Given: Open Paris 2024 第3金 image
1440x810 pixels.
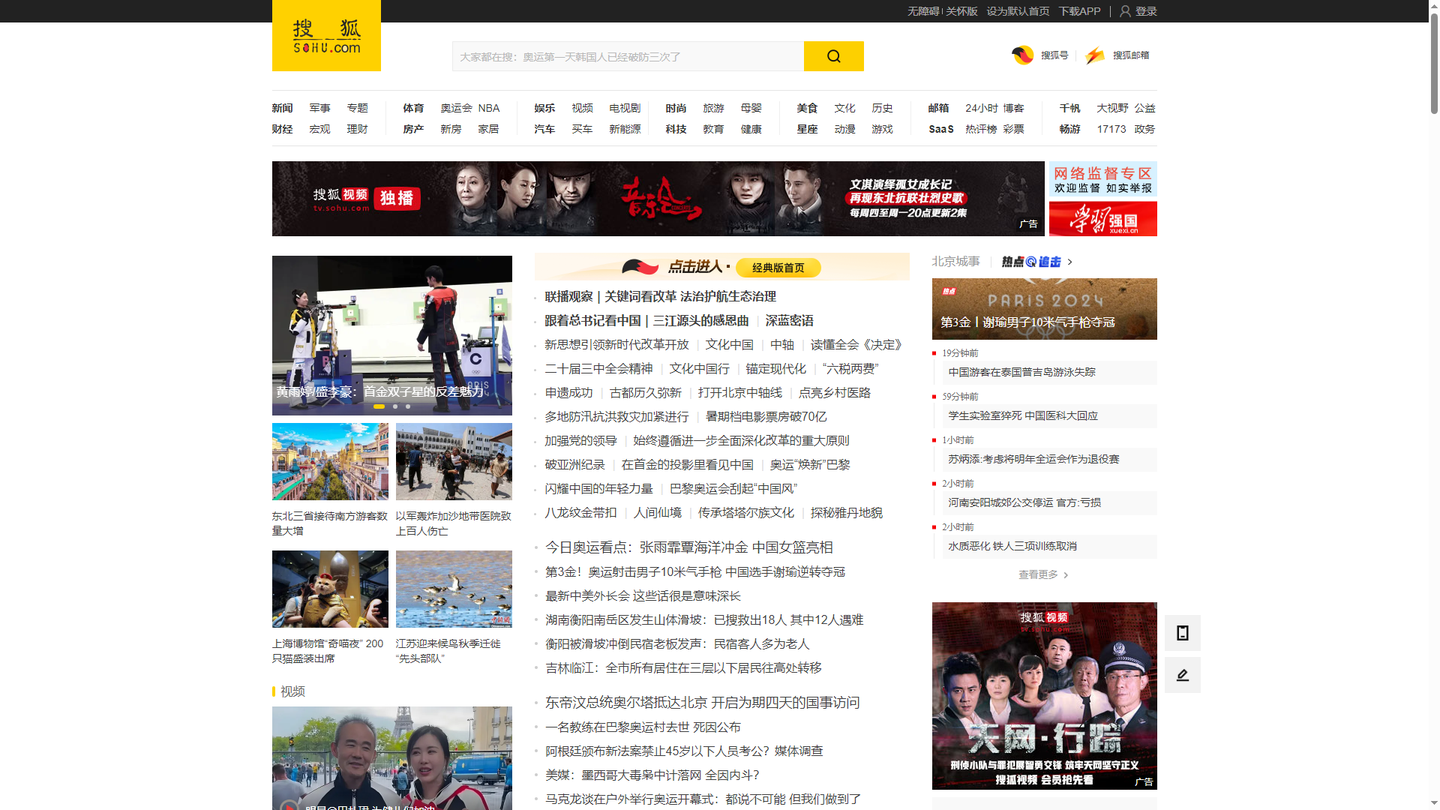Looking at the screenshot, I should click(x=1044, y=309).
